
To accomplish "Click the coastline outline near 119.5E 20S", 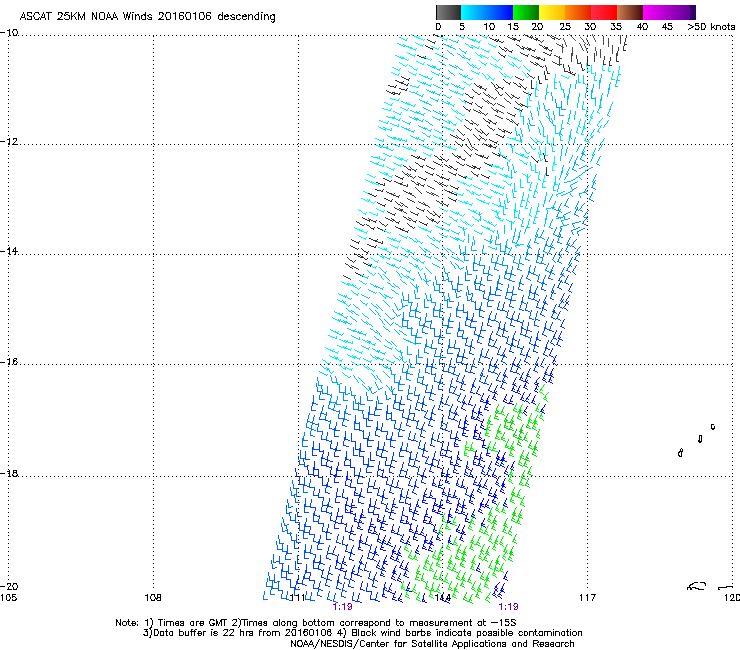I will (697, 586).
